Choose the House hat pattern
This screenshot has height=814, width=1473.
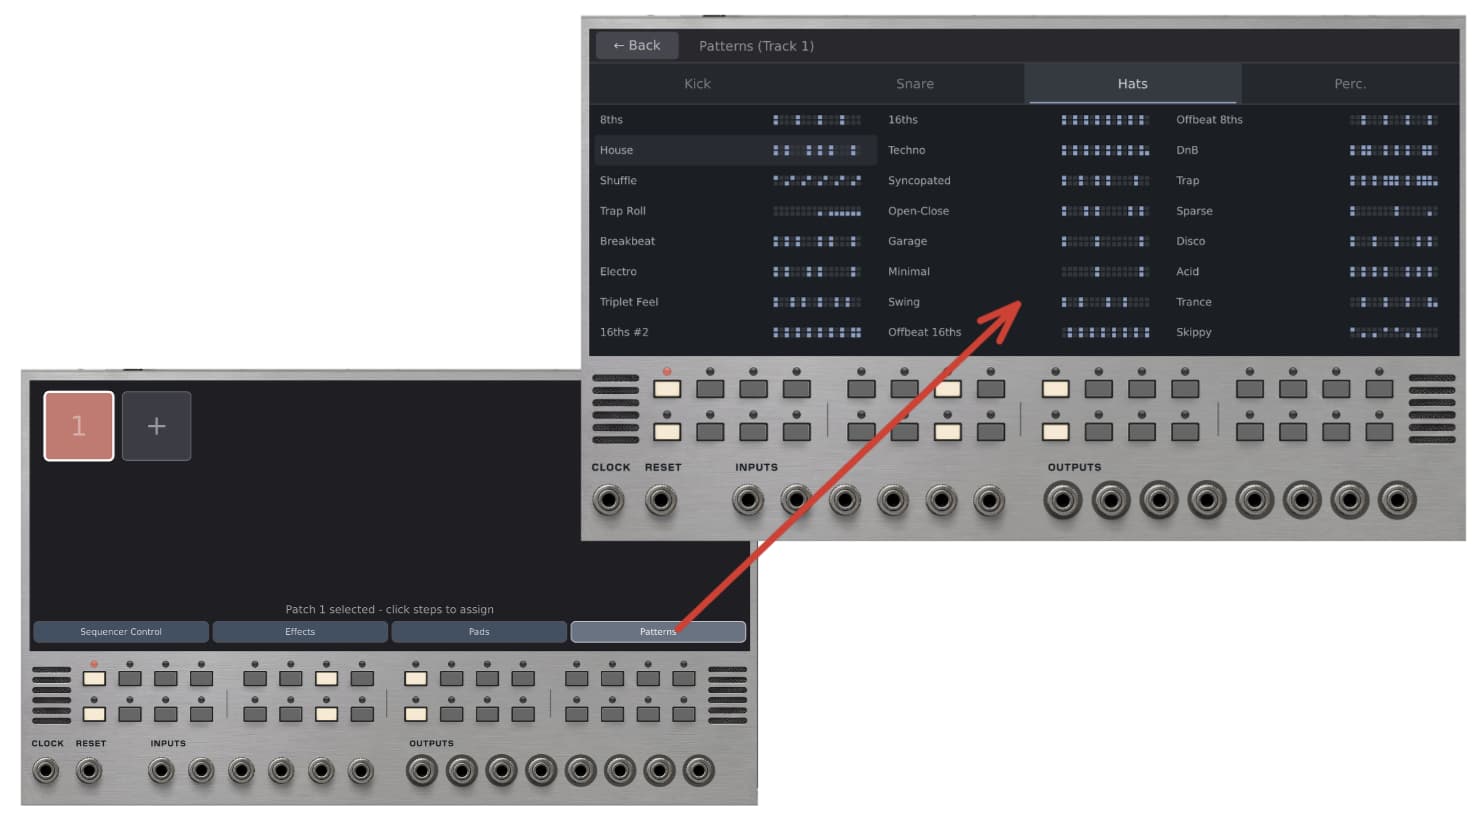tap(616, 150)
